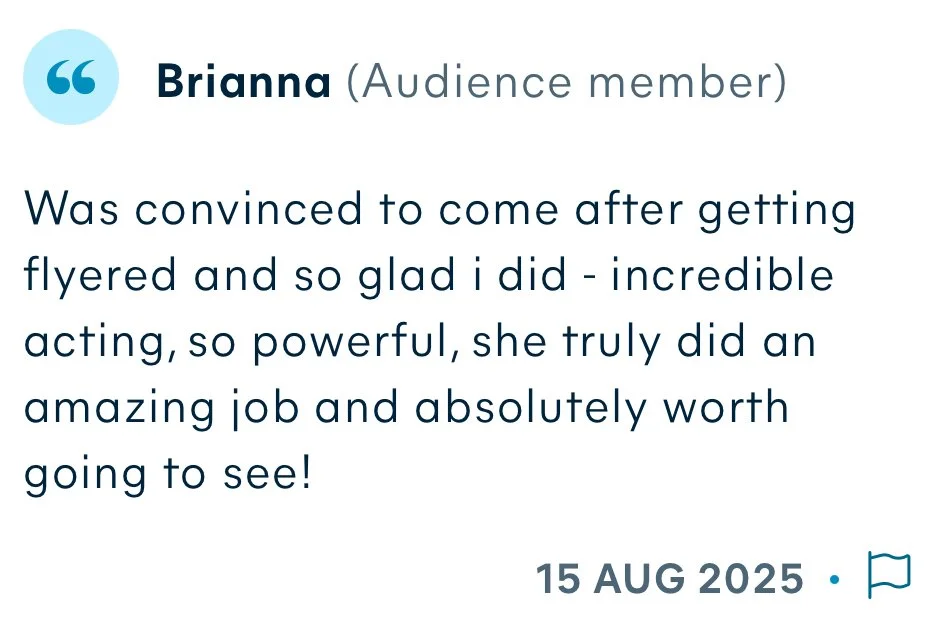Click the word 'incredible' in the review
Image resolution: width=938 pixels, height=644 pixels.
(721, 274)
